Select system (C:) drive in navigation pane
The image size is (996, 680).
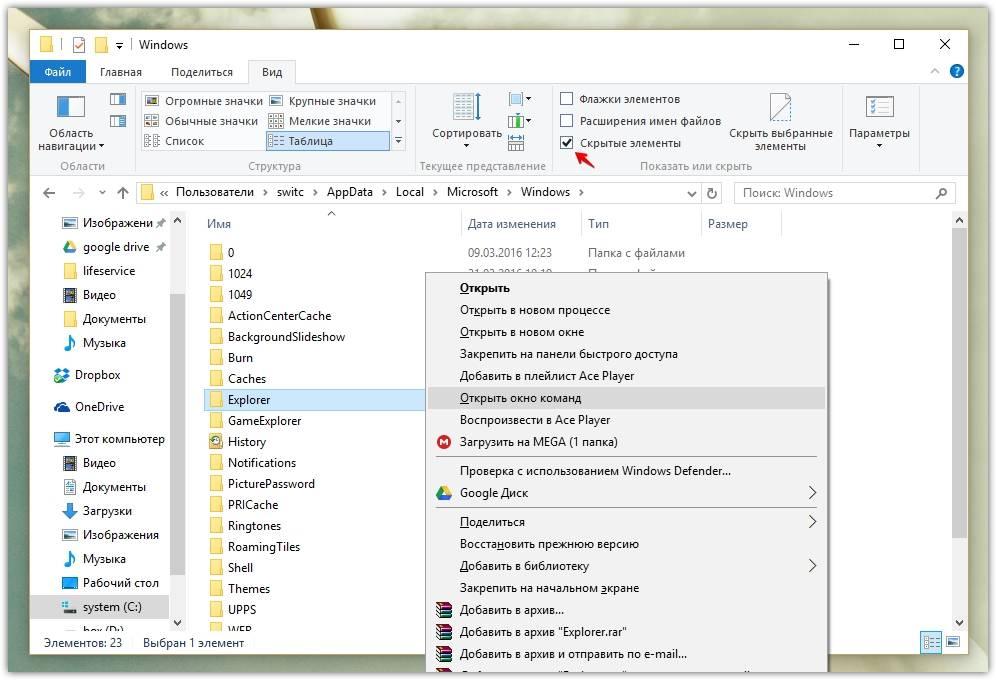[112, 607]
